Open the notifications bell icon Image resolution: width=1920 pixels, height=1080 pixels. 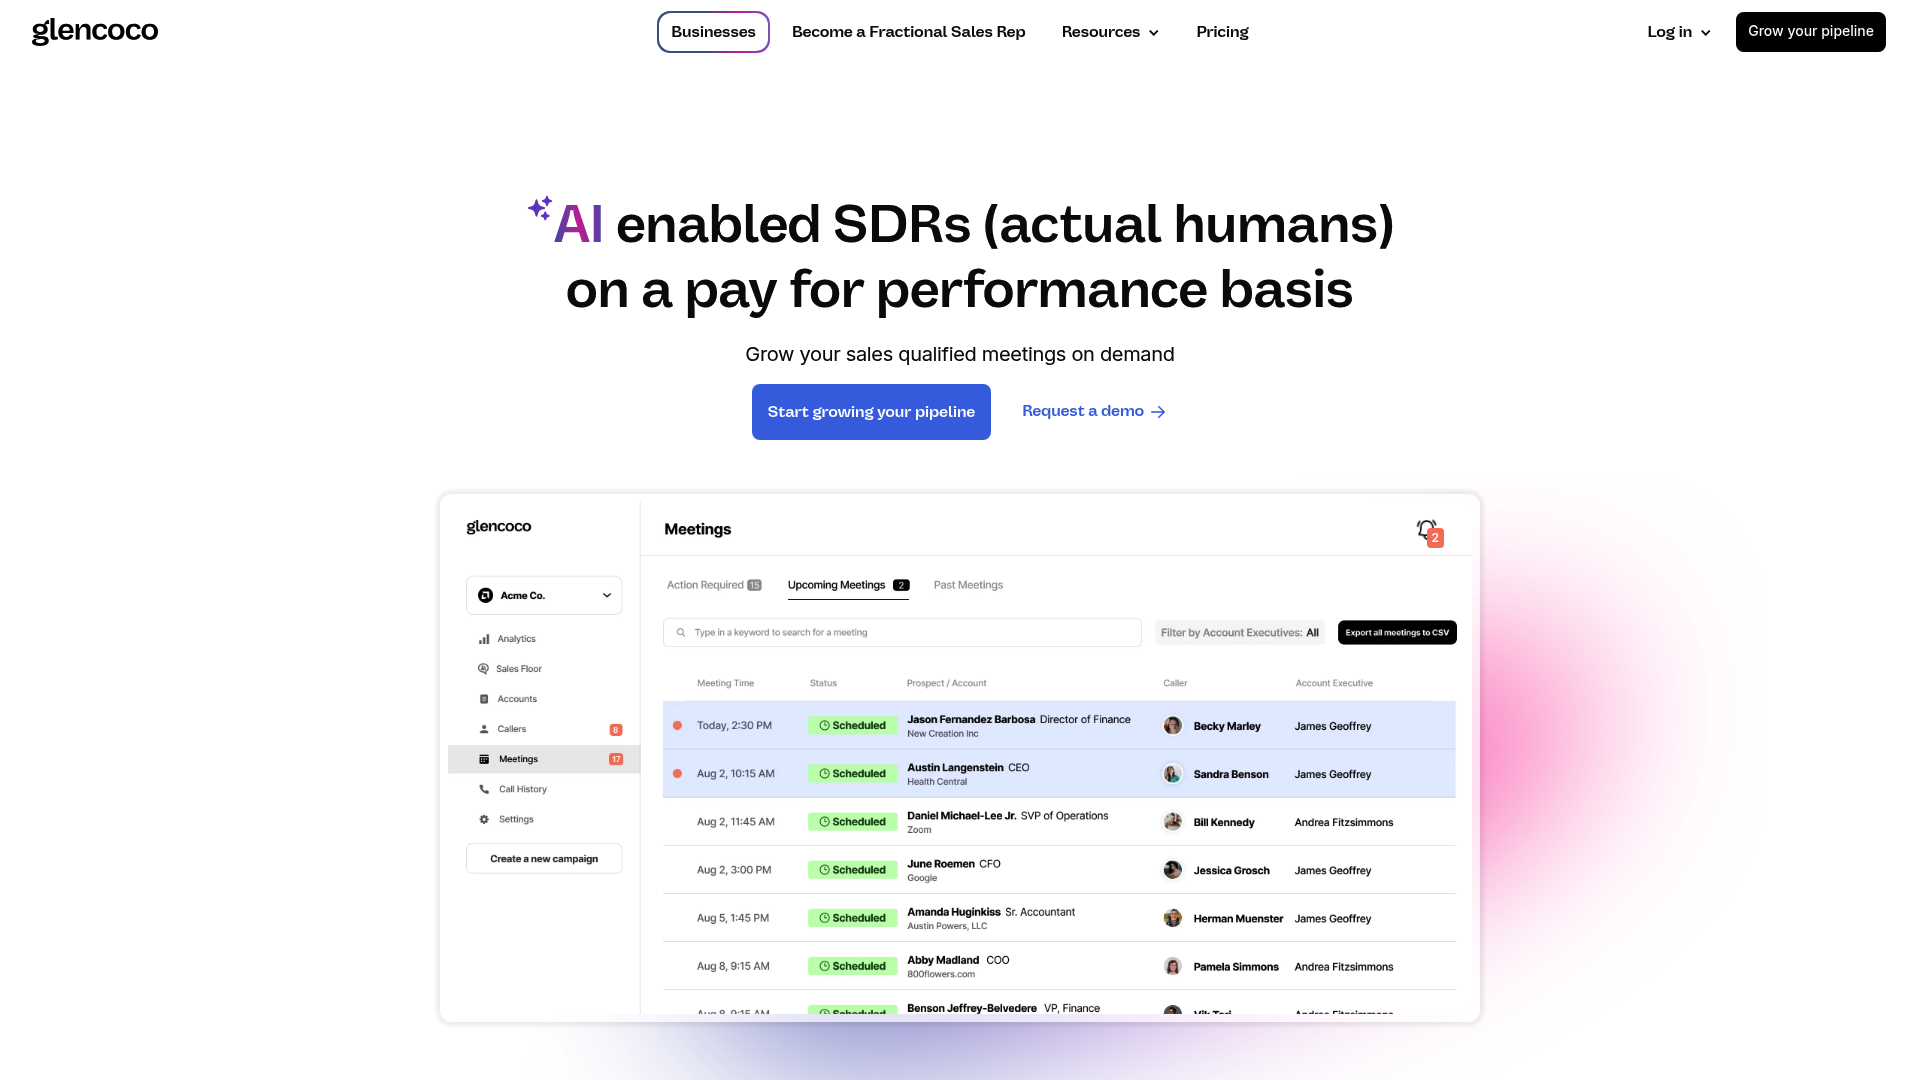[x=1427, y=530]
